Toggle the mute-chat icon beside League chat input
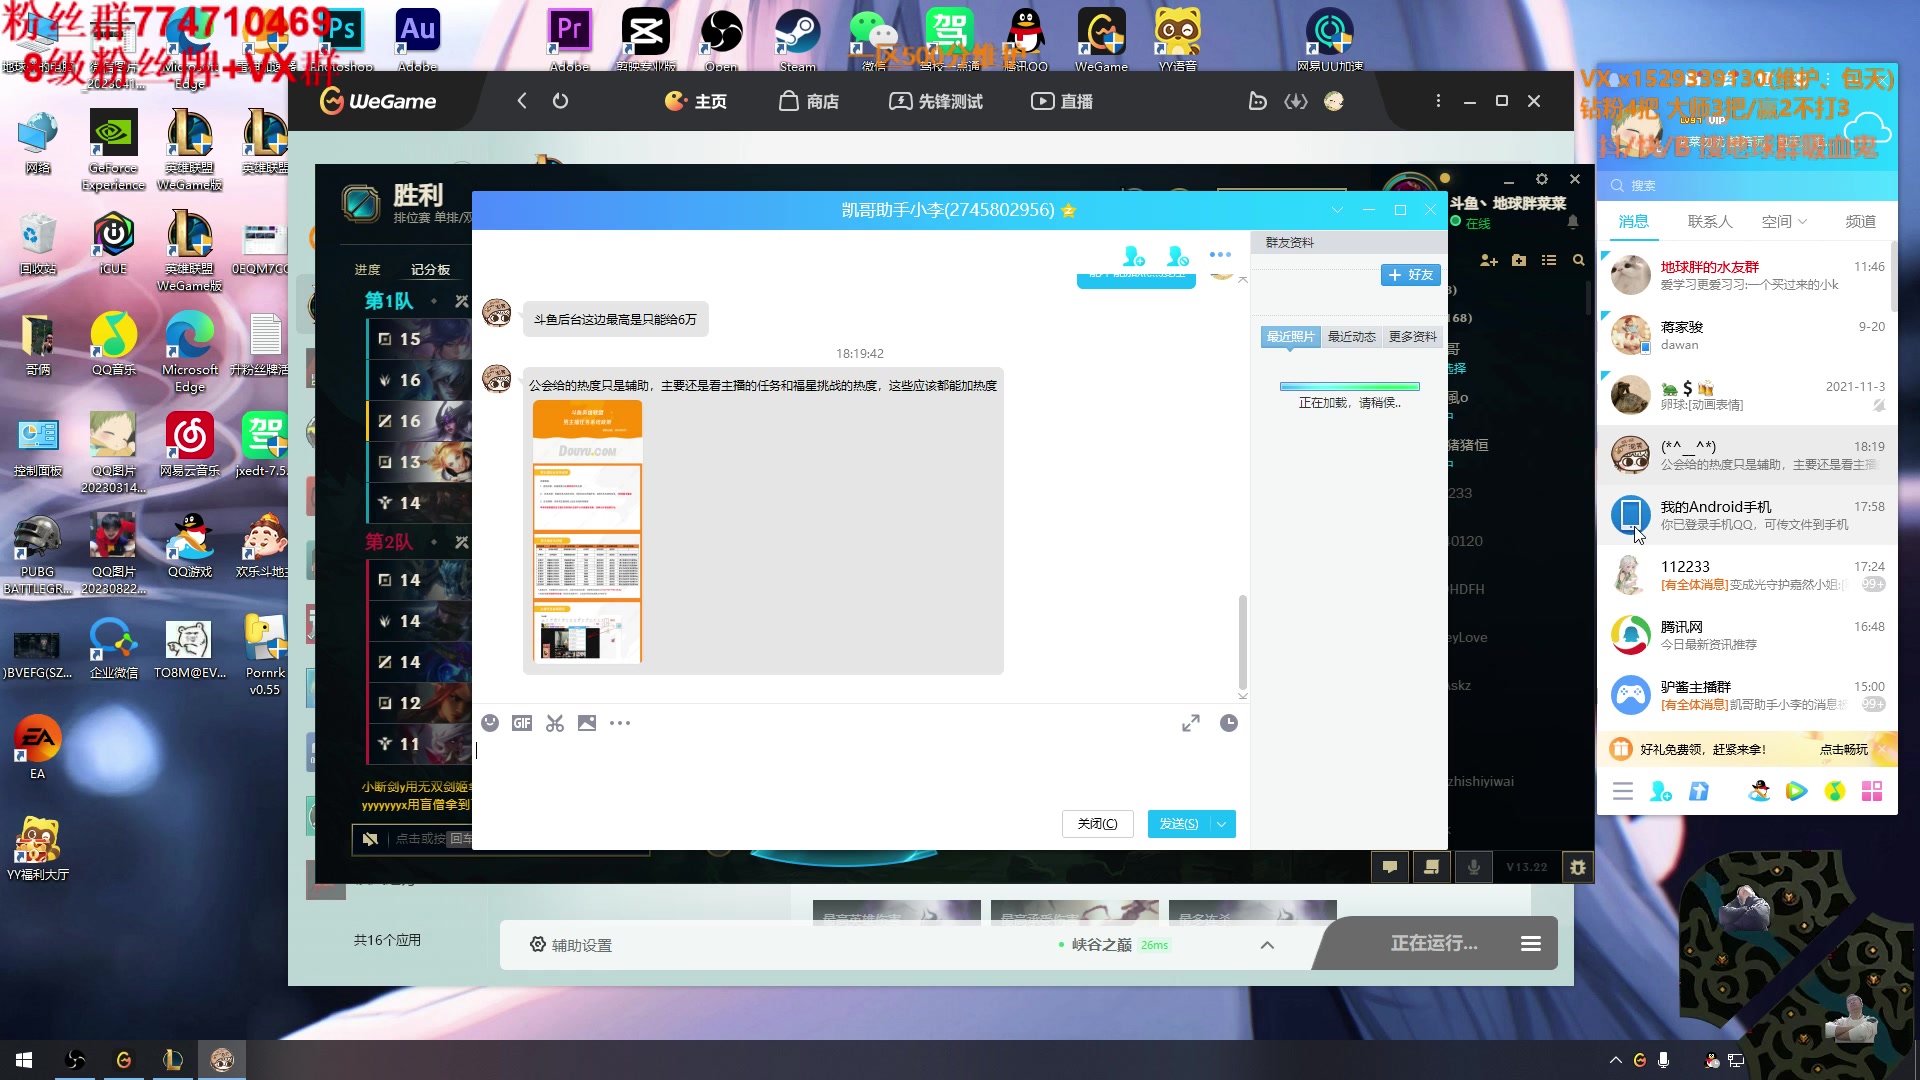 pyautogui.click(x=370, y=839)
